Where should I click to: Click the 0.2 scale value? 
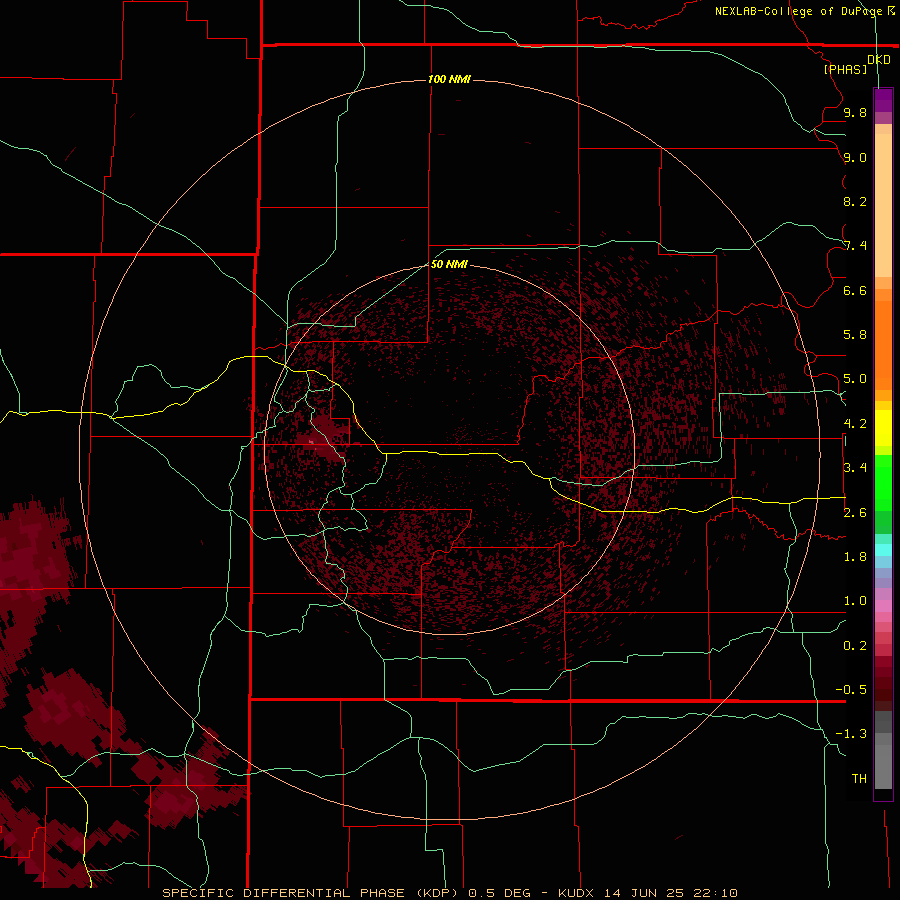(x=855, y=646)
